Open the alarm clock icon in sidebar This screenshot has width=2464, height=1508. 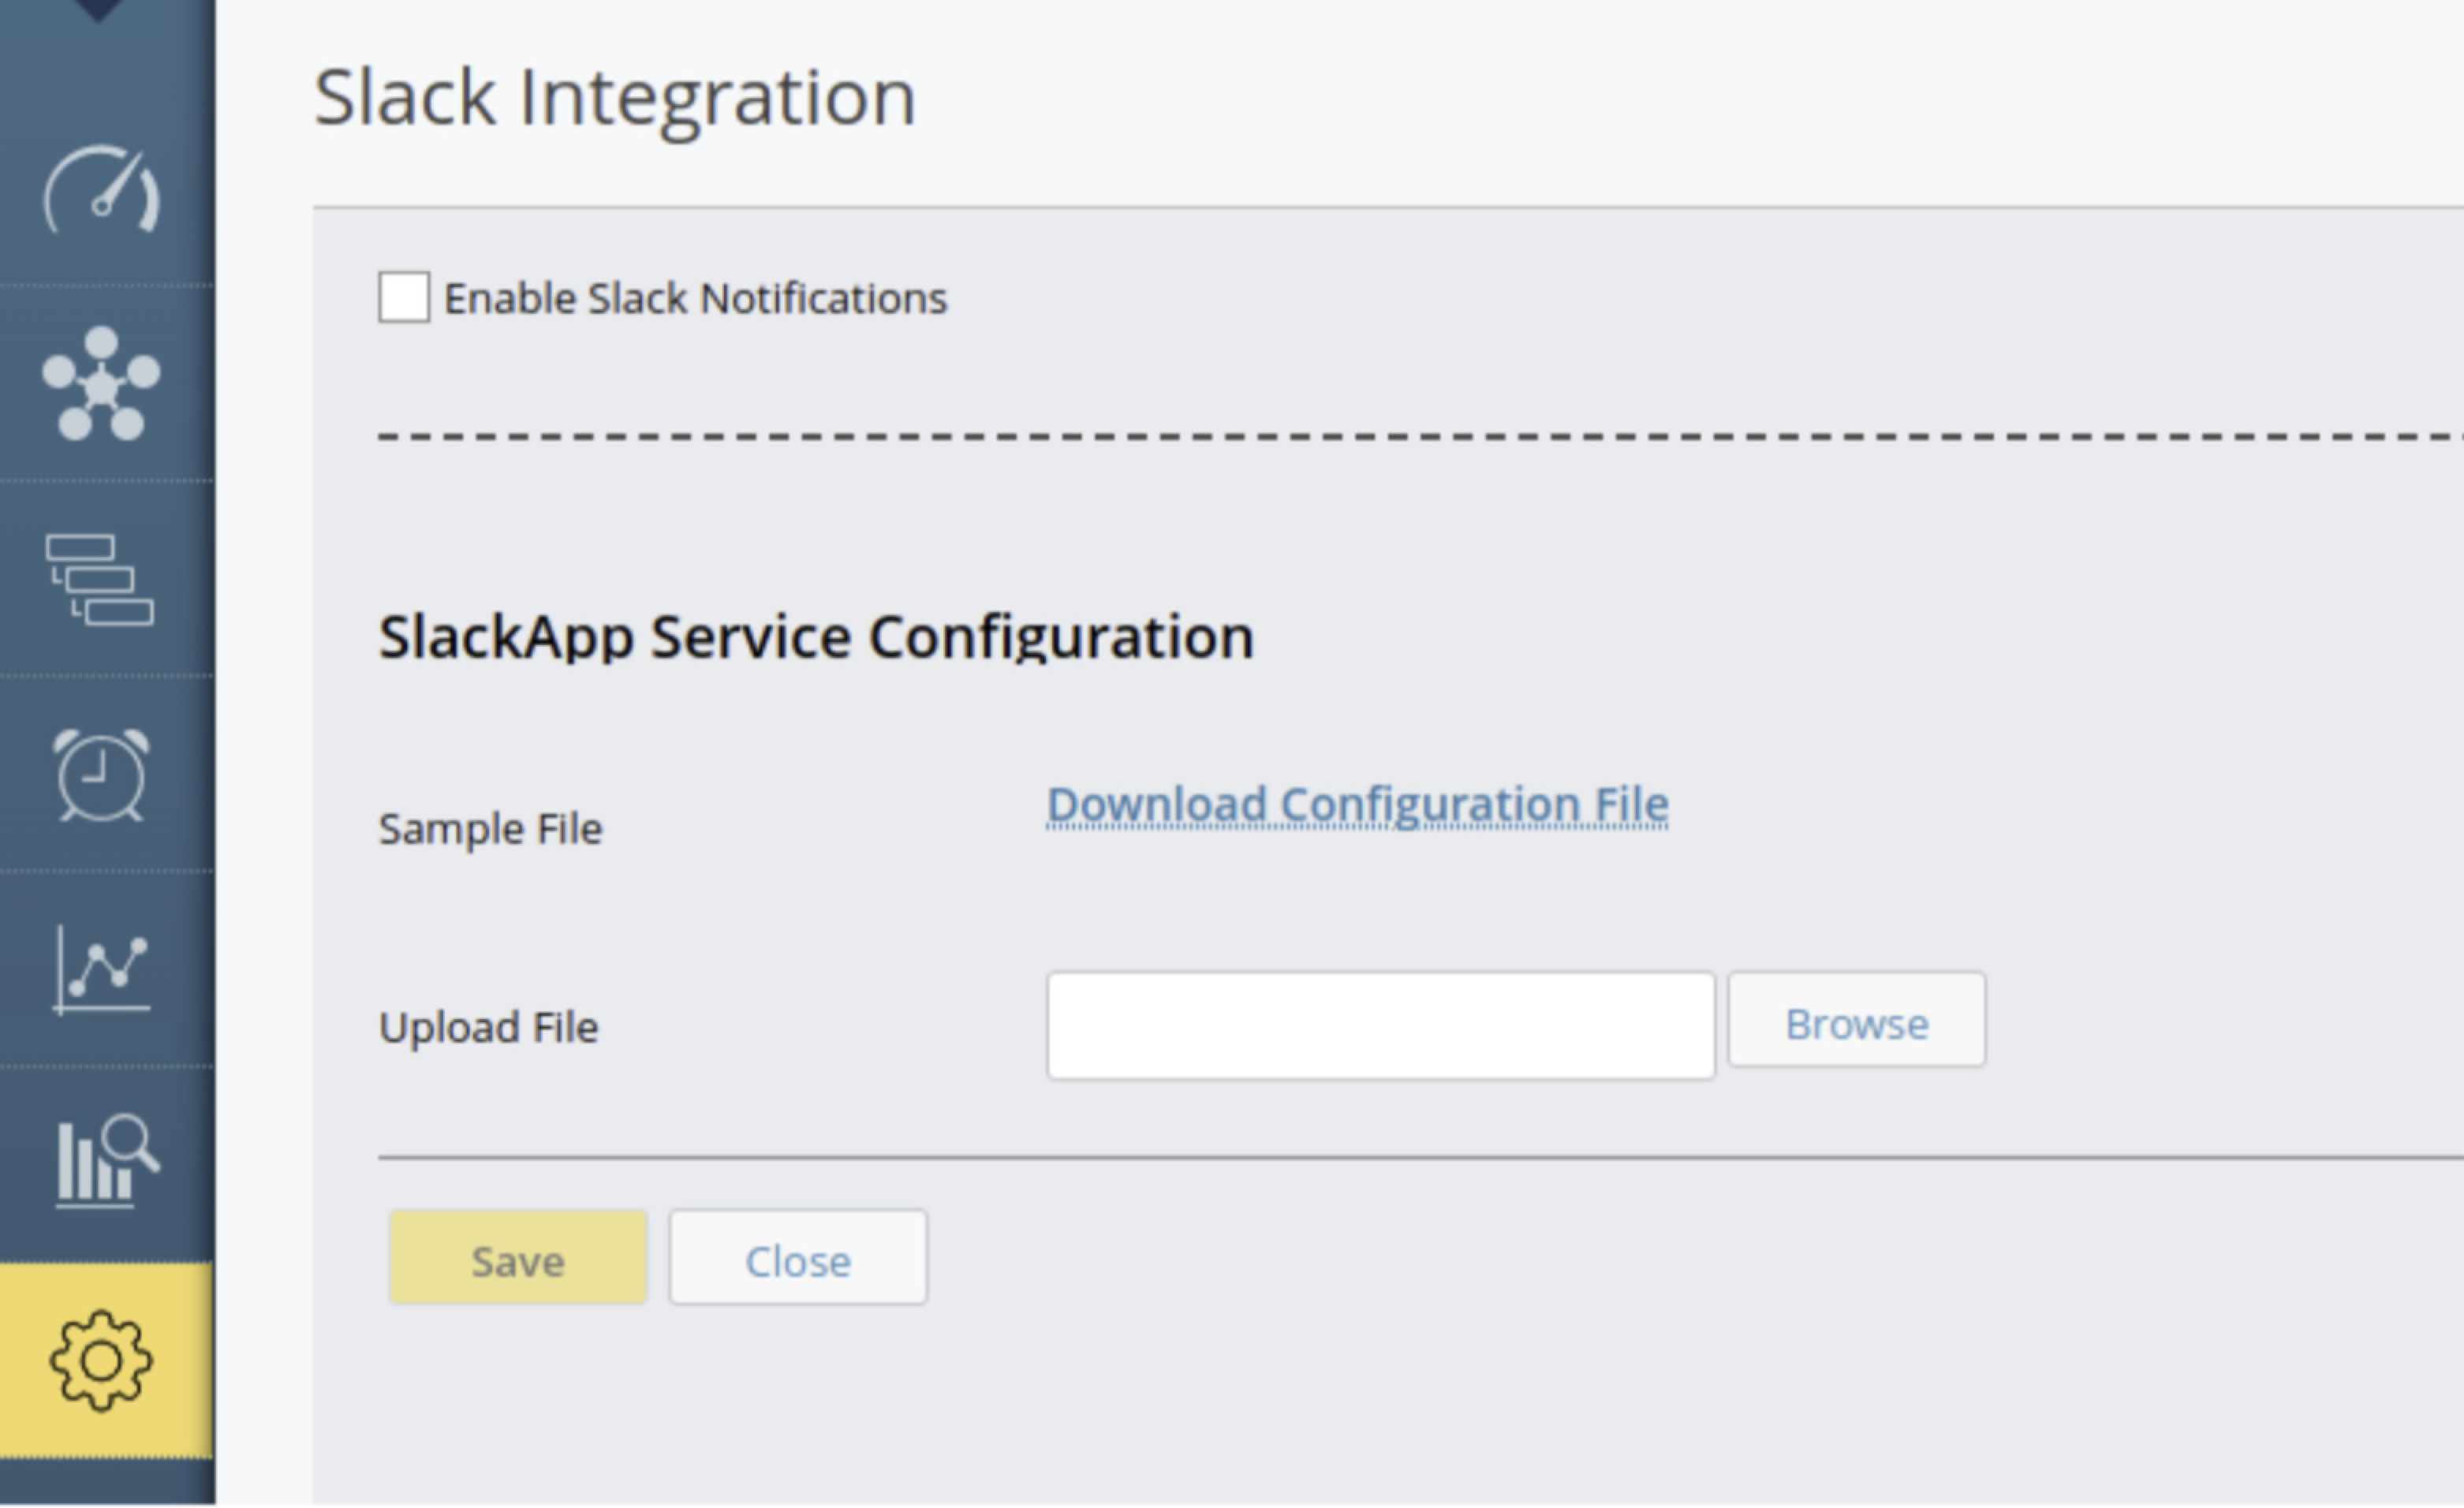101,776
